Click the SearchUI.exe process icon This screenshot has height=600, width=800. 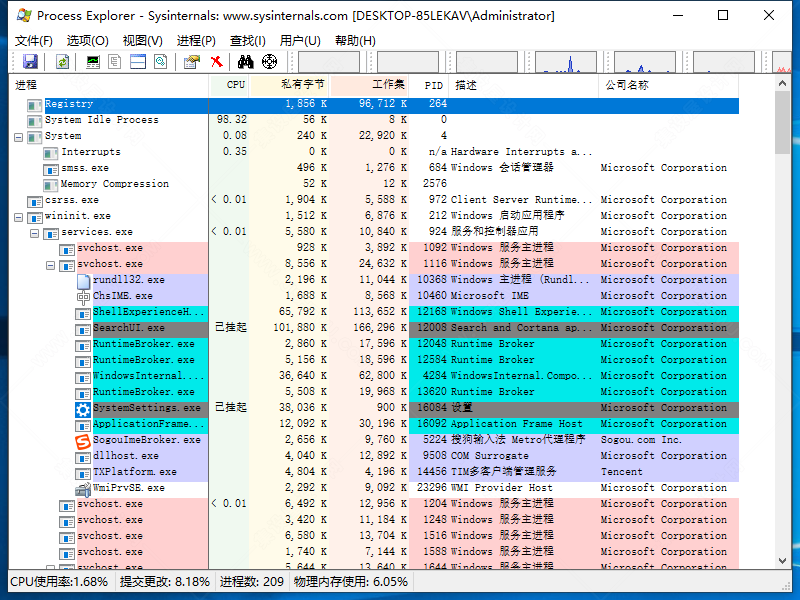[83, 329]
